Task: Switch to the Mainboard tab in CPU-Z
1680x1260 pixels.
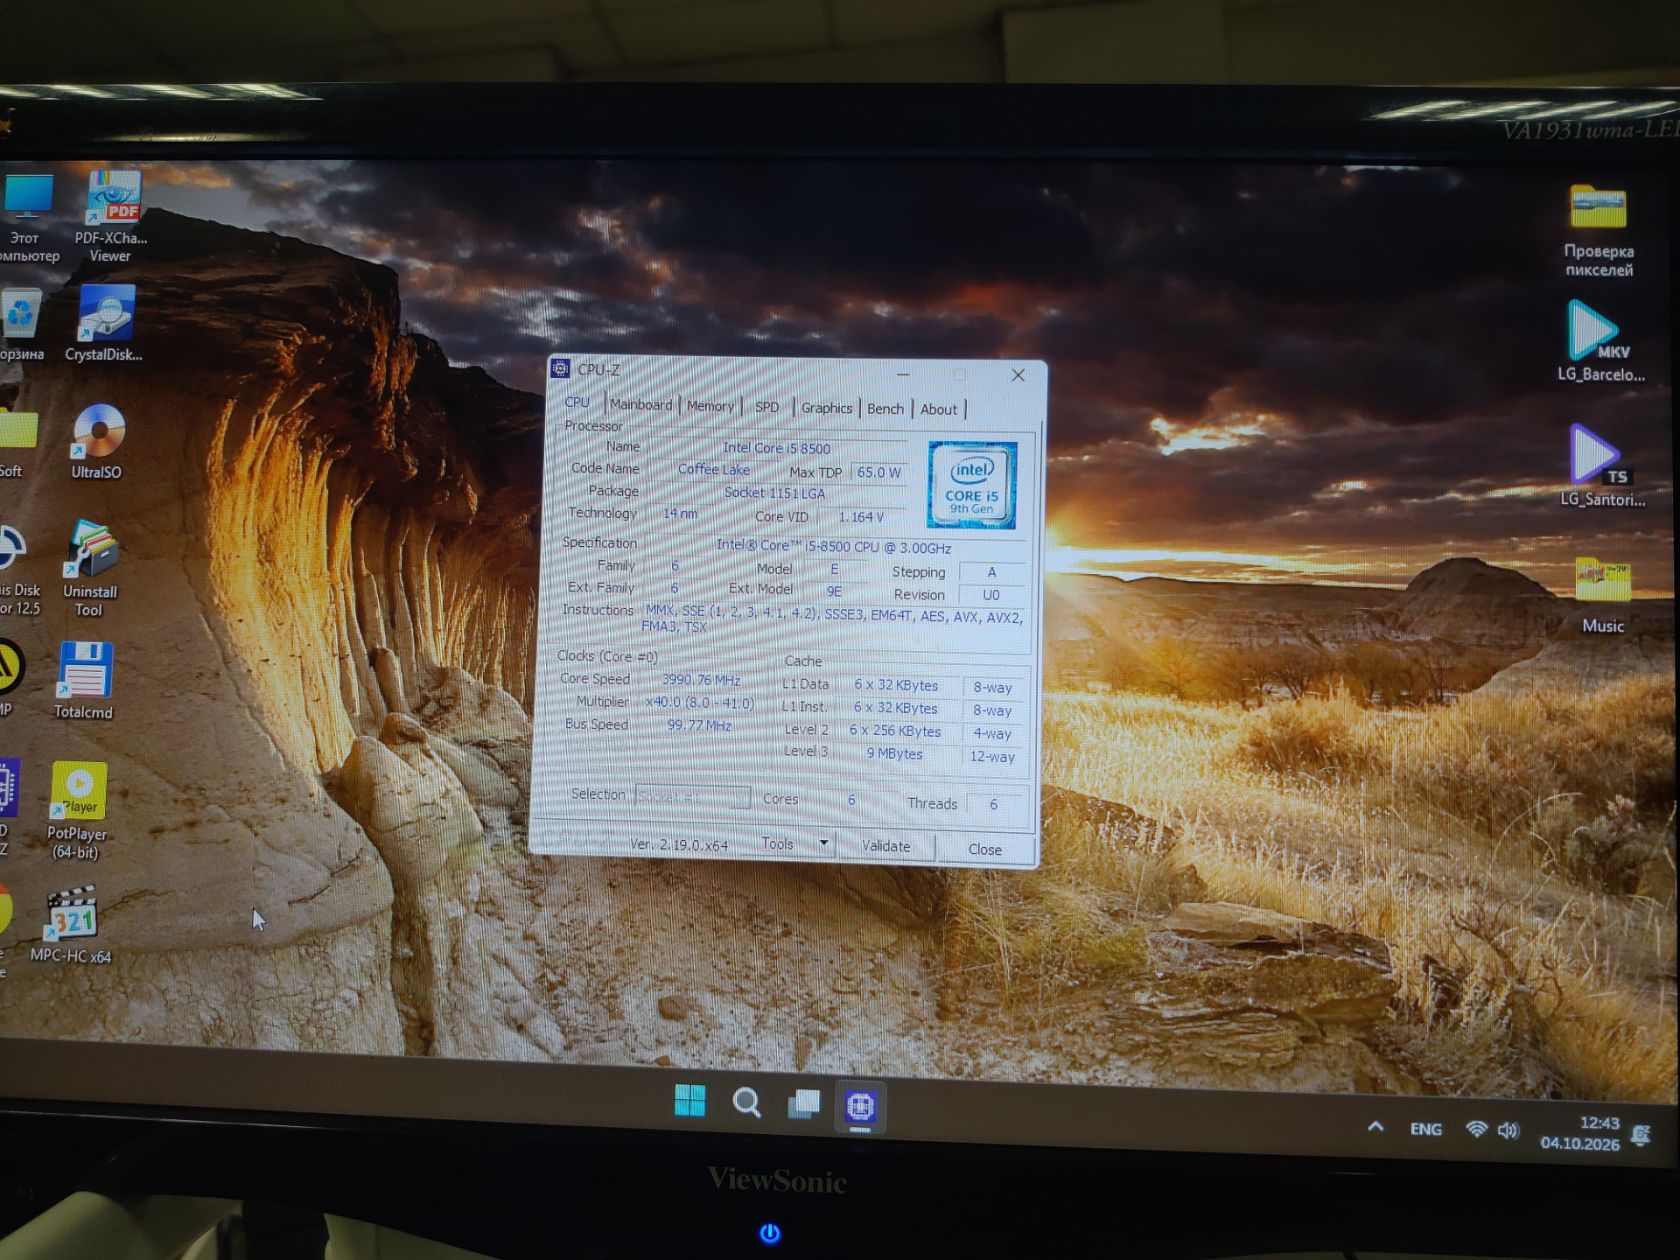Action: tap(641, 404)
